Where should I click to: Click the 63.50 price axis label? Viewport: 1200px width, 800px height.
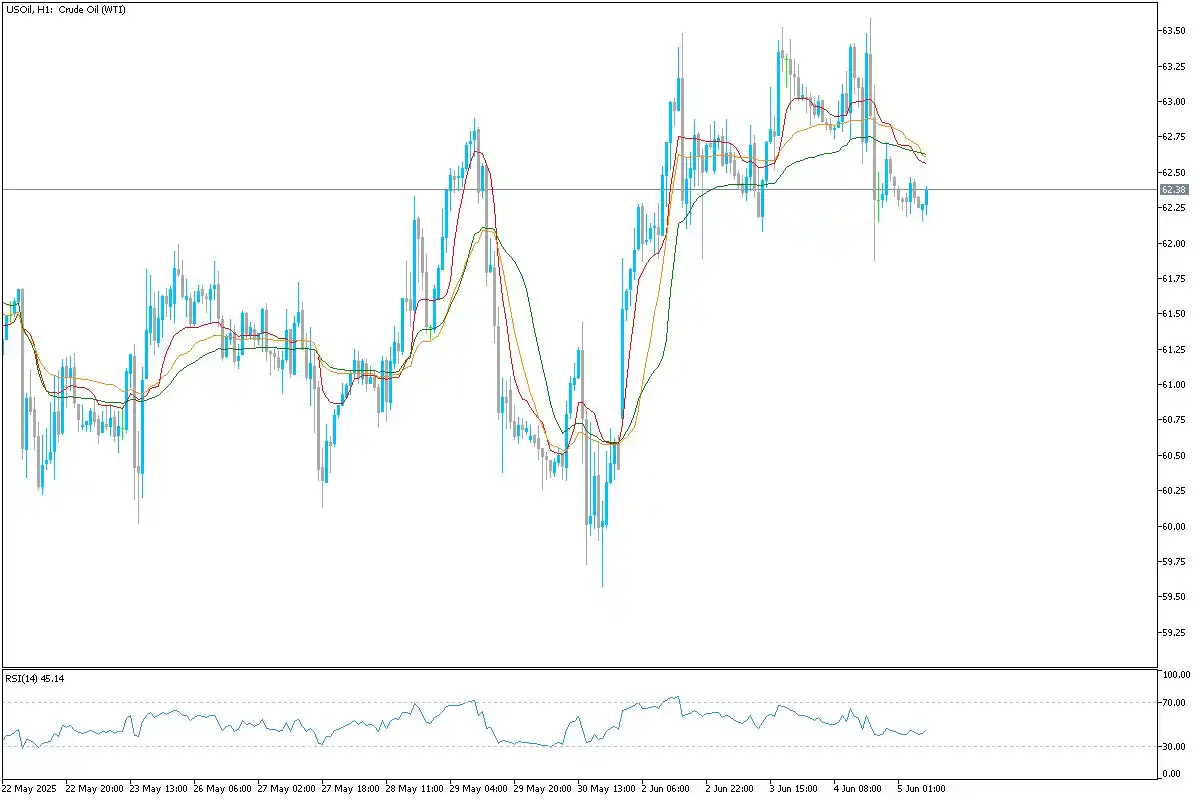tap(1173, 31)
